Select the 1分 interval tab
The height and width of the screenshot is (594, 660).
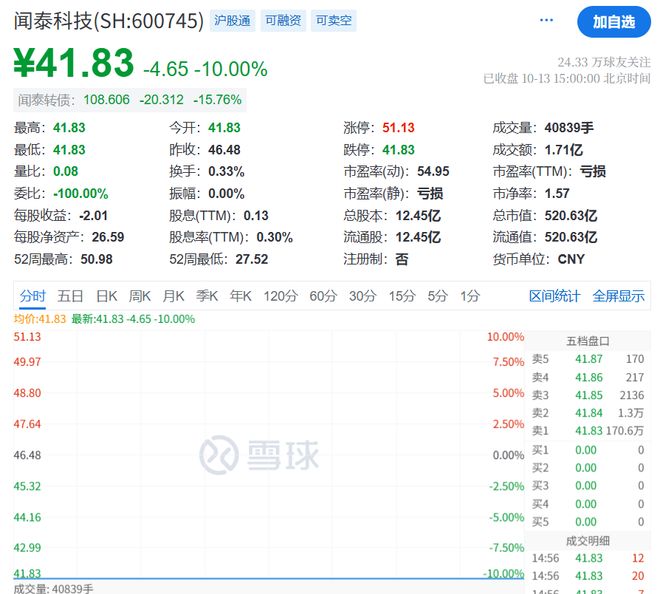coord(469,296)
